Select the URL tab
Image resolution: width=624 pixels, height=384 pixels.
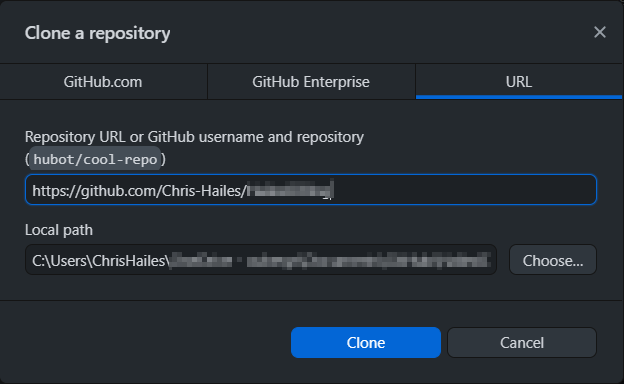click(x=519, y=82)
